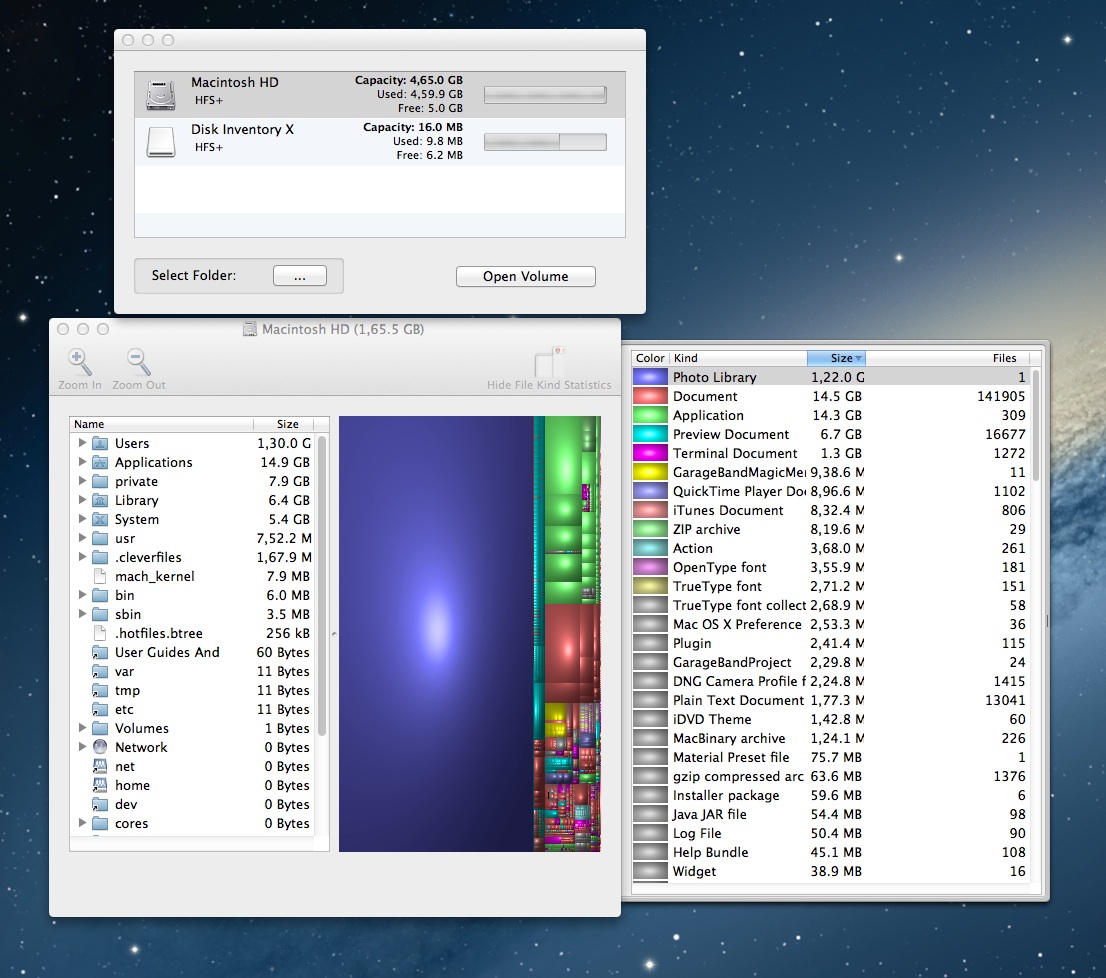Click the mach_kernel file icon

(x=100, y=576)
